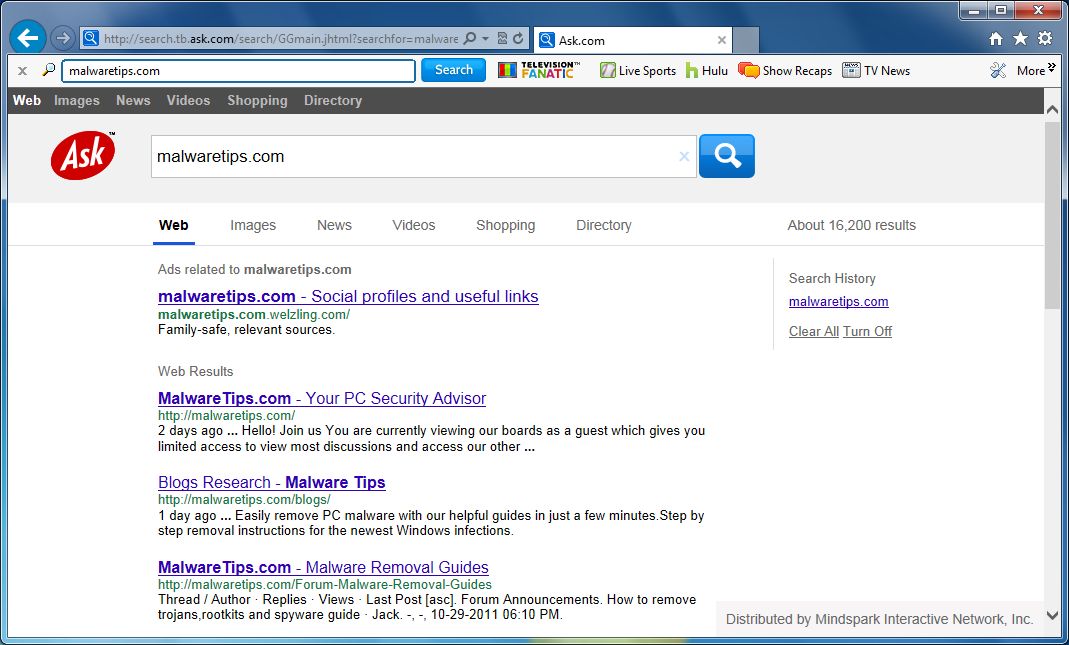The height and width of the screenshot is (645, 1069).
Task: Open the address bar dropdown arrow
Action: (485, 38)
